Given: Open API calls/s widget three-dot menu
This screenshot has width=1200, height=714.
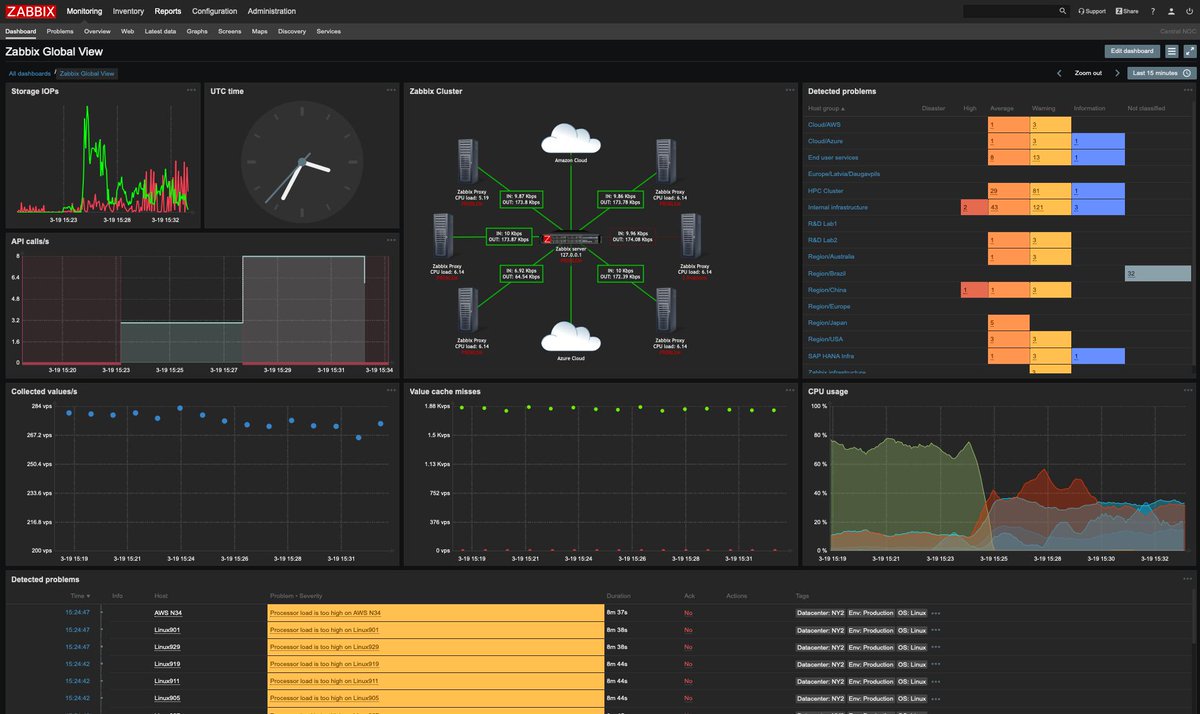Looking at the screenshot, I should pos(391,240).
